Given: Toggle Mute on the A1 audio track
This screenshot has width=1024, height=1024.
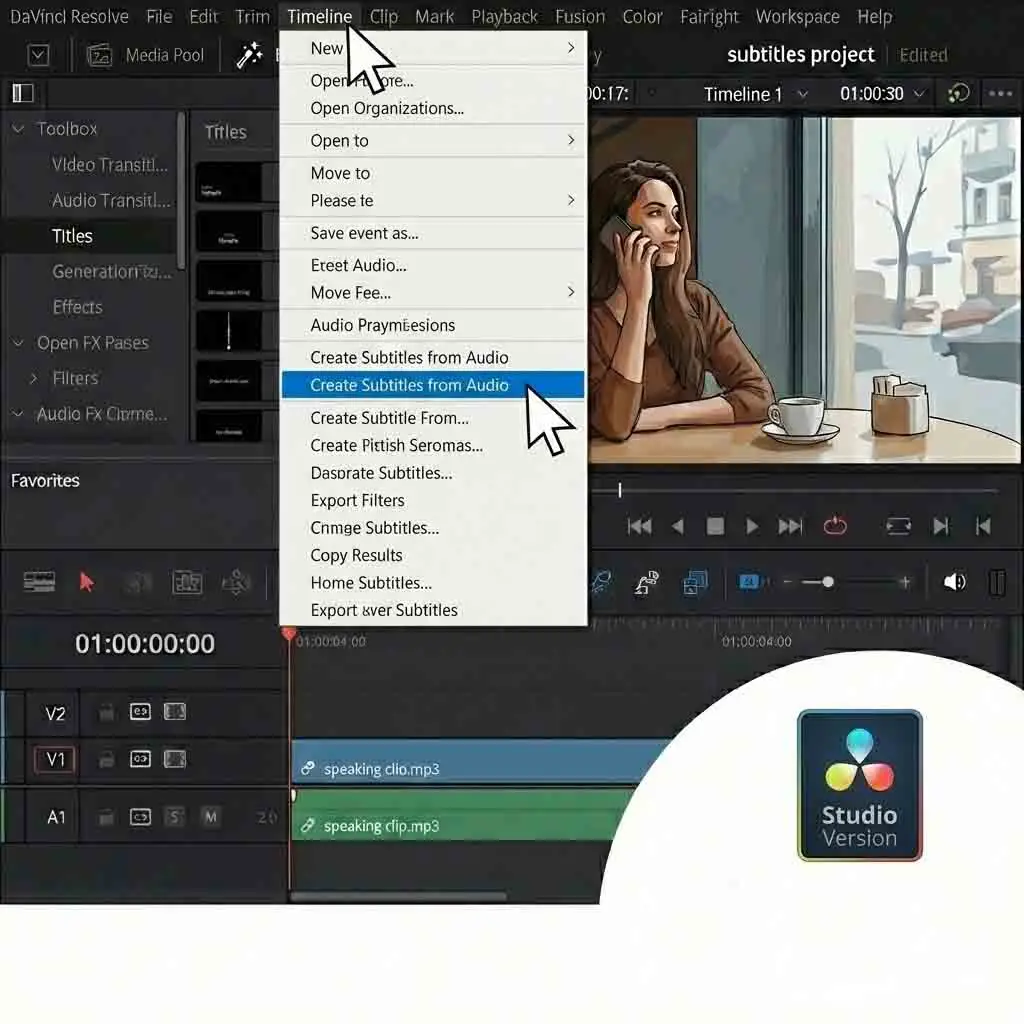Looking at the screenshot, I should click(210, 816).
